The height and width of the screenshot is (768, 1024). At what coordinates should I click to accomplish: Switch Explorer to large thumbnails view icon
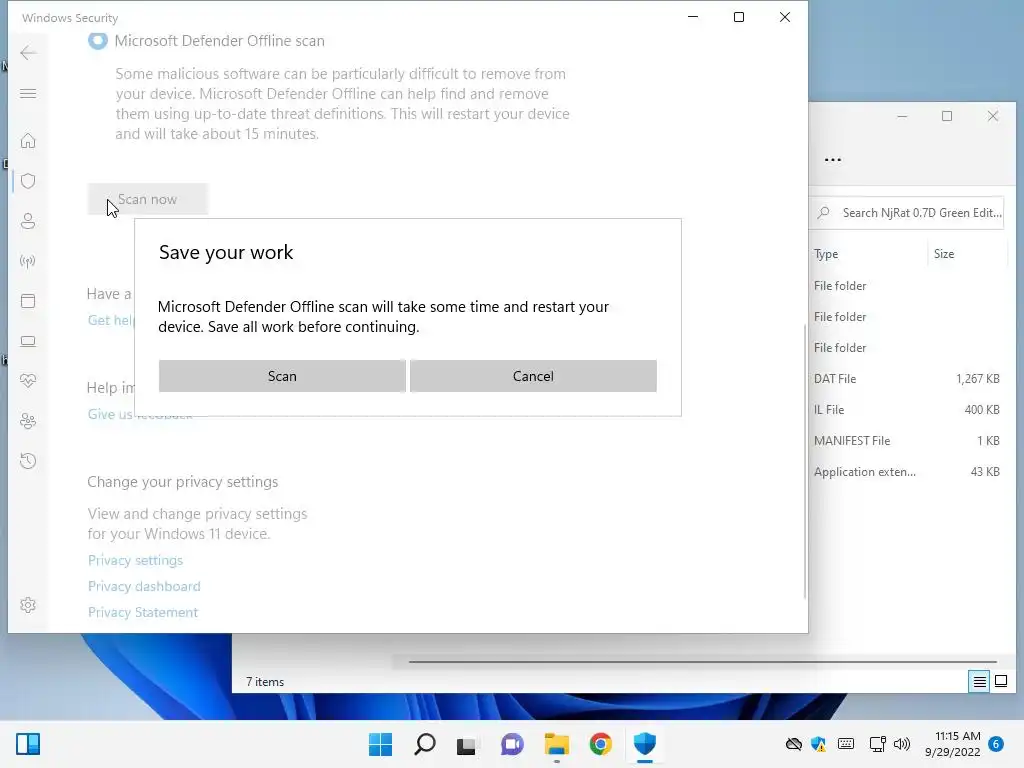(1000, 682)
